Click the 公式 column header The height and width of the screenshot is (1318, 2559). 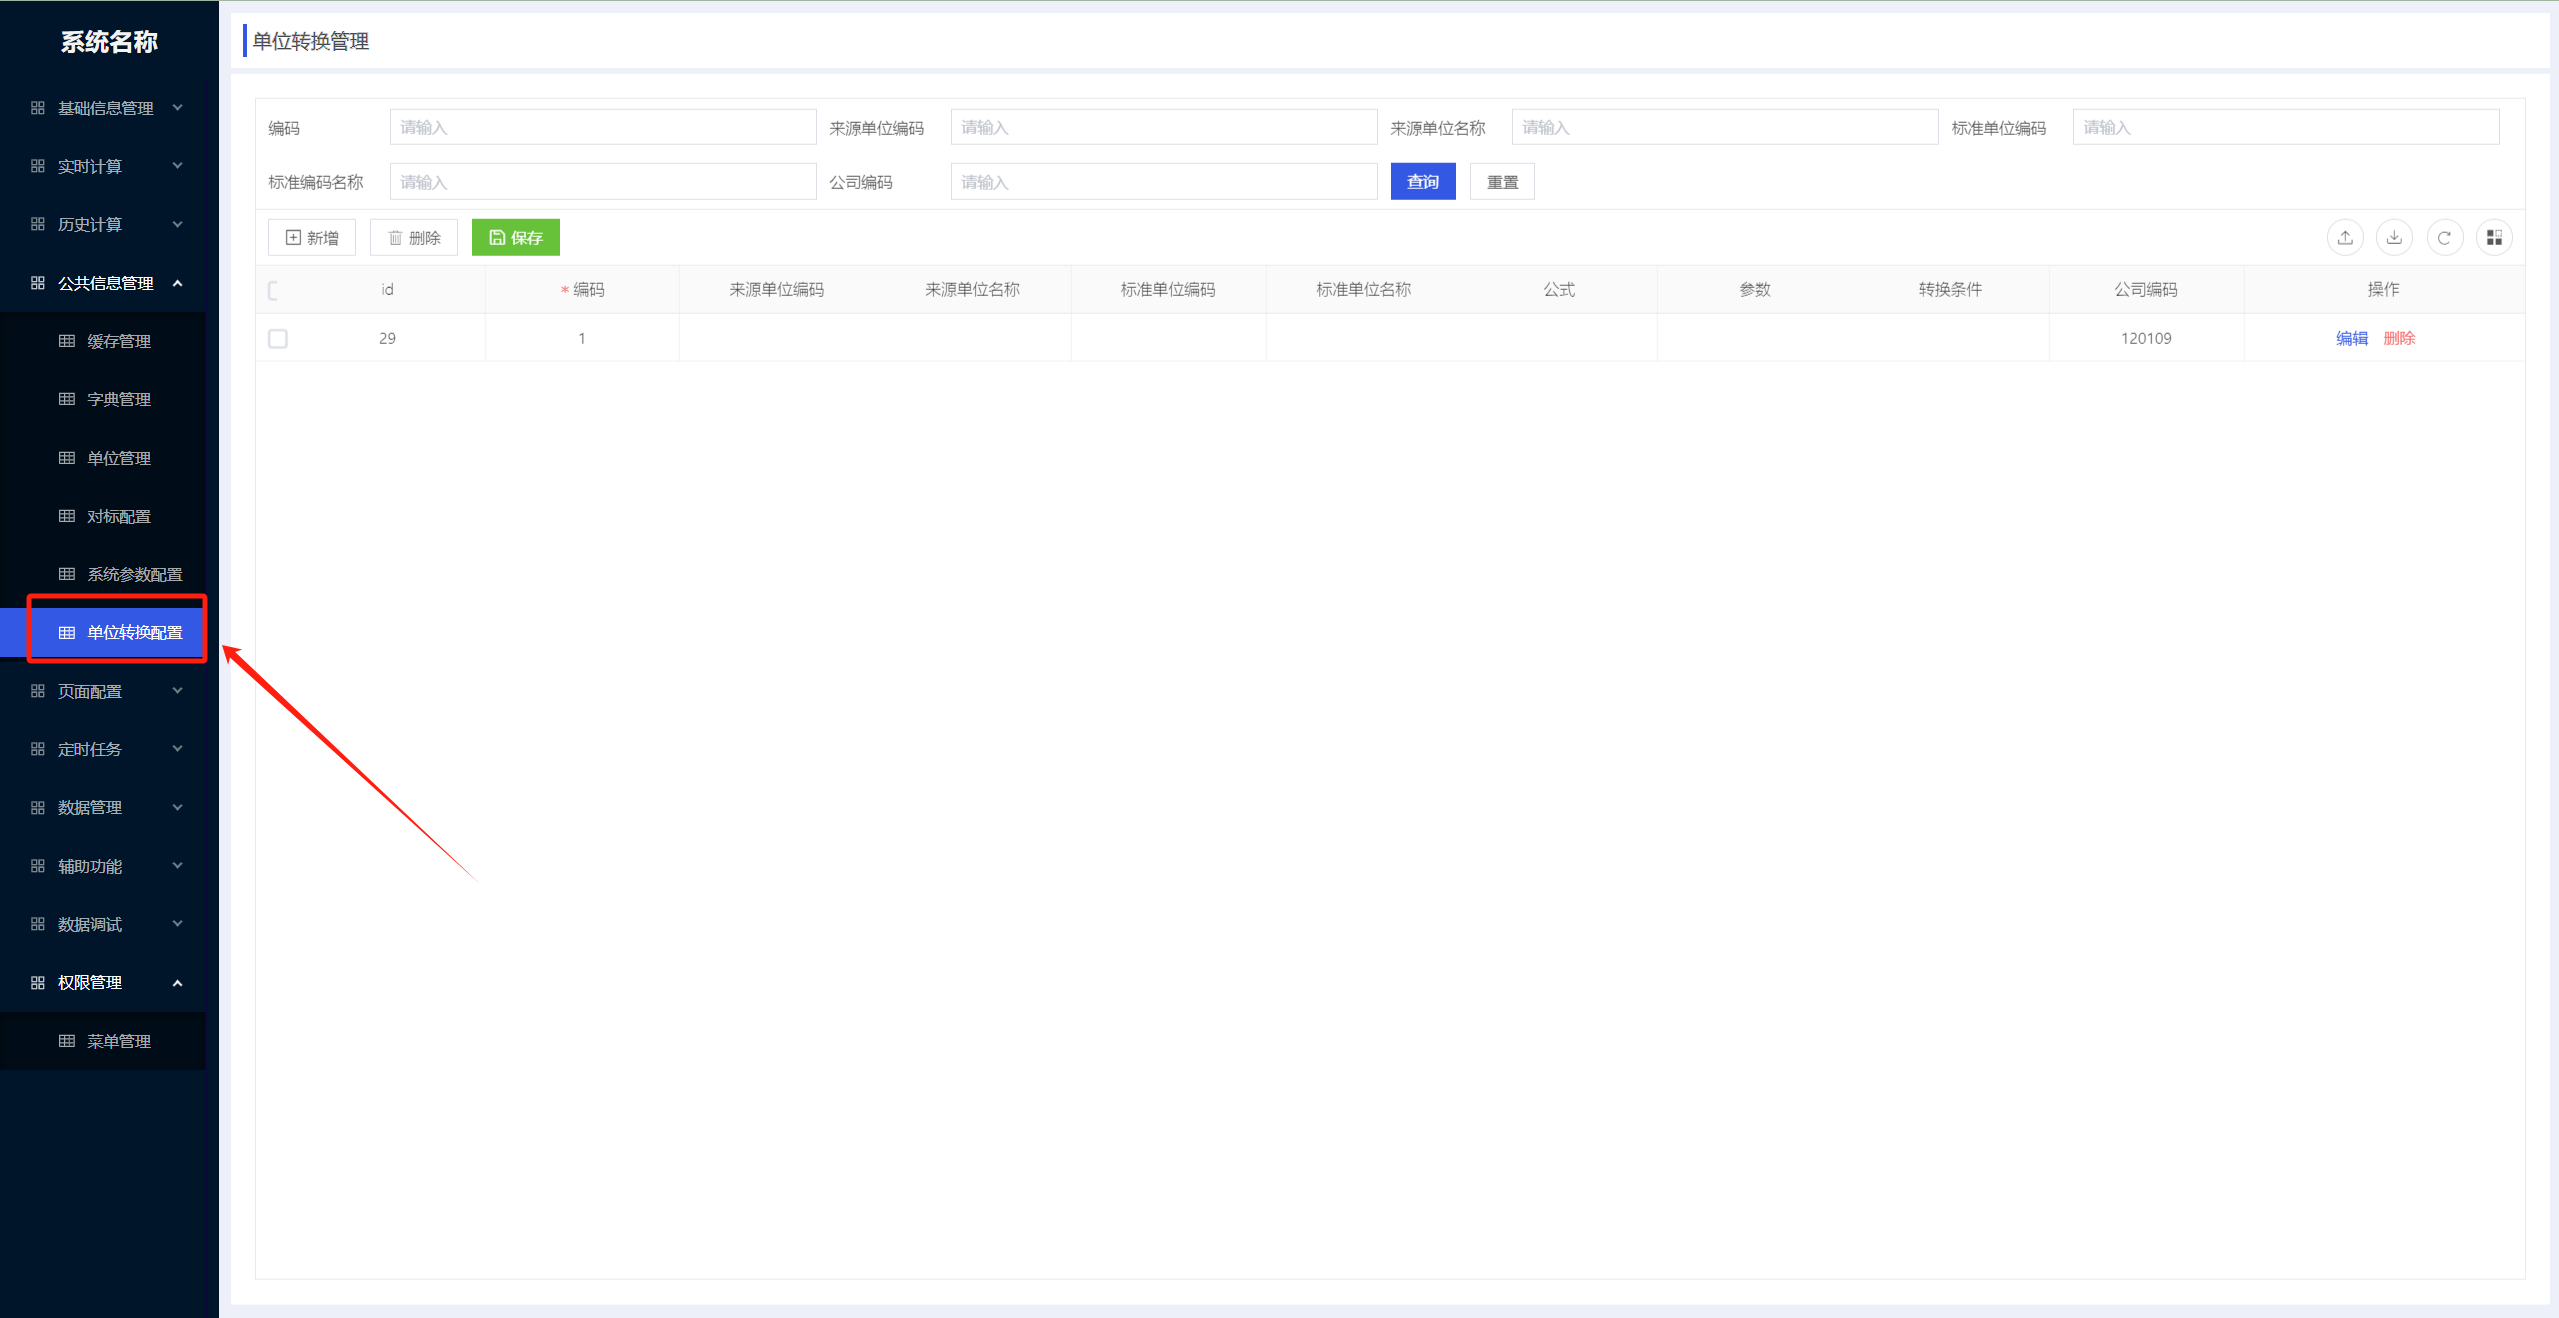click(1559, 290)
